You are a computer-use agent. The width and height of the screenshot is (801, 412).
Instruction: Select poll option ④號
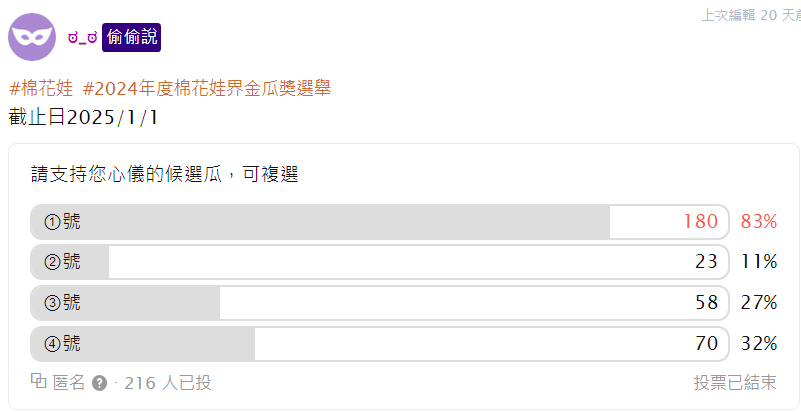(380, 344)
